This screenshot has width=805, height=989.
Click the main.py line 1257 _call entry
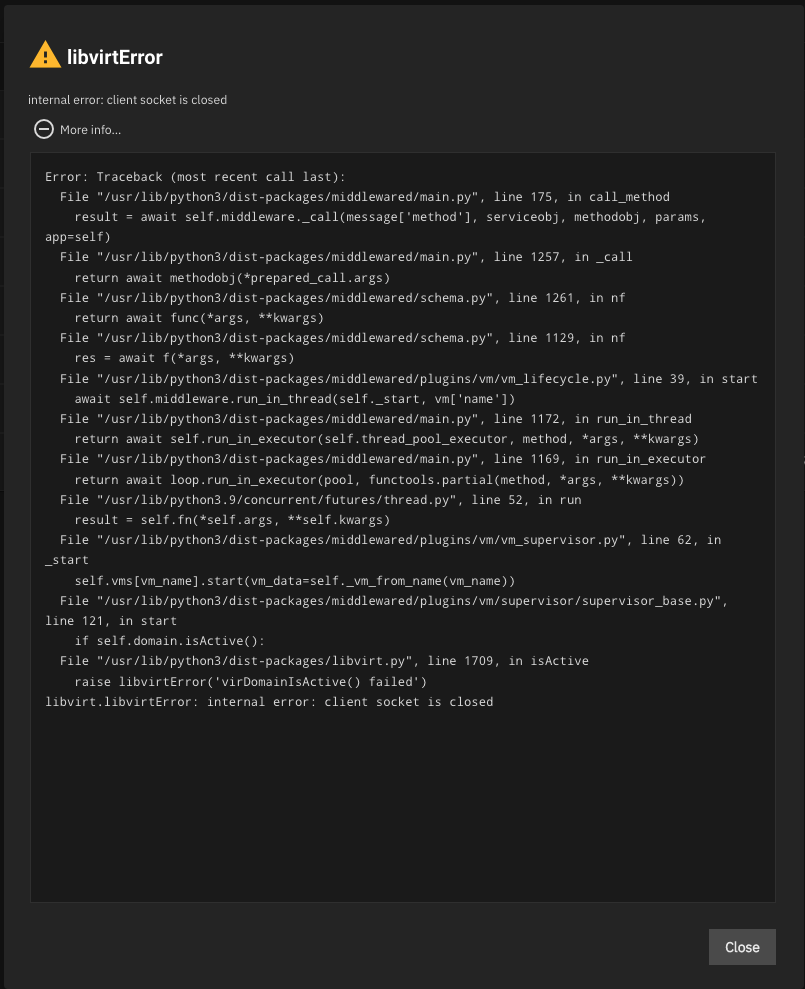pos(346,257)
